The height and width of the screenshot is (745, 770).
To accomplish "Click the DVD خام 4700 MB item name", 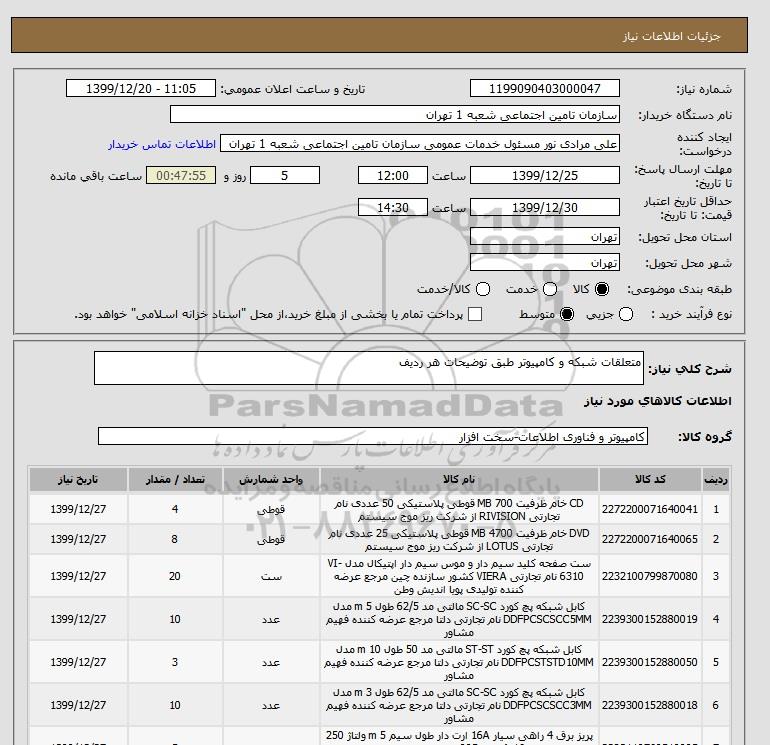I will (459, 540).
